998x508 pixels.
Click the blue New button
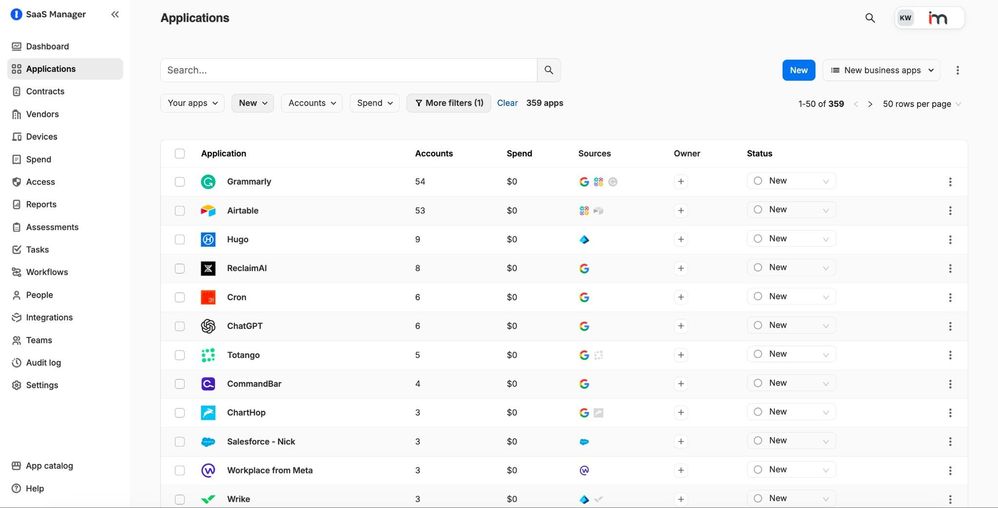798,70
